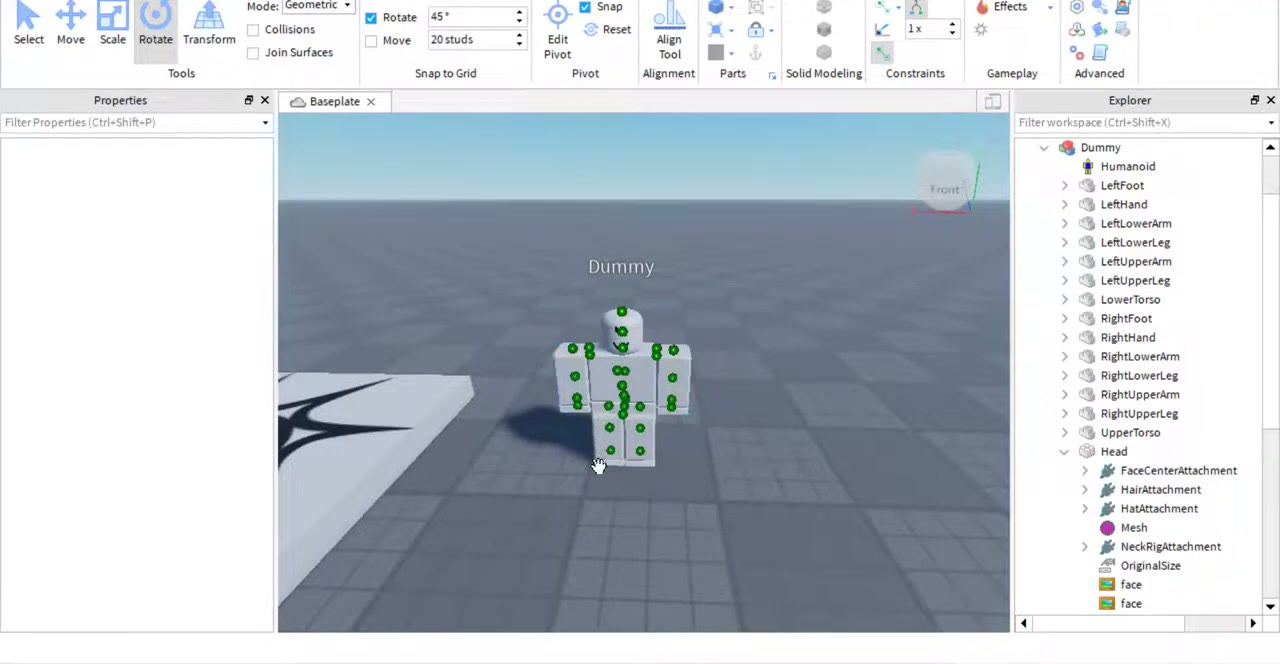
Task: Open Parts group dialog launcher
Action: (x=771, y=76)
